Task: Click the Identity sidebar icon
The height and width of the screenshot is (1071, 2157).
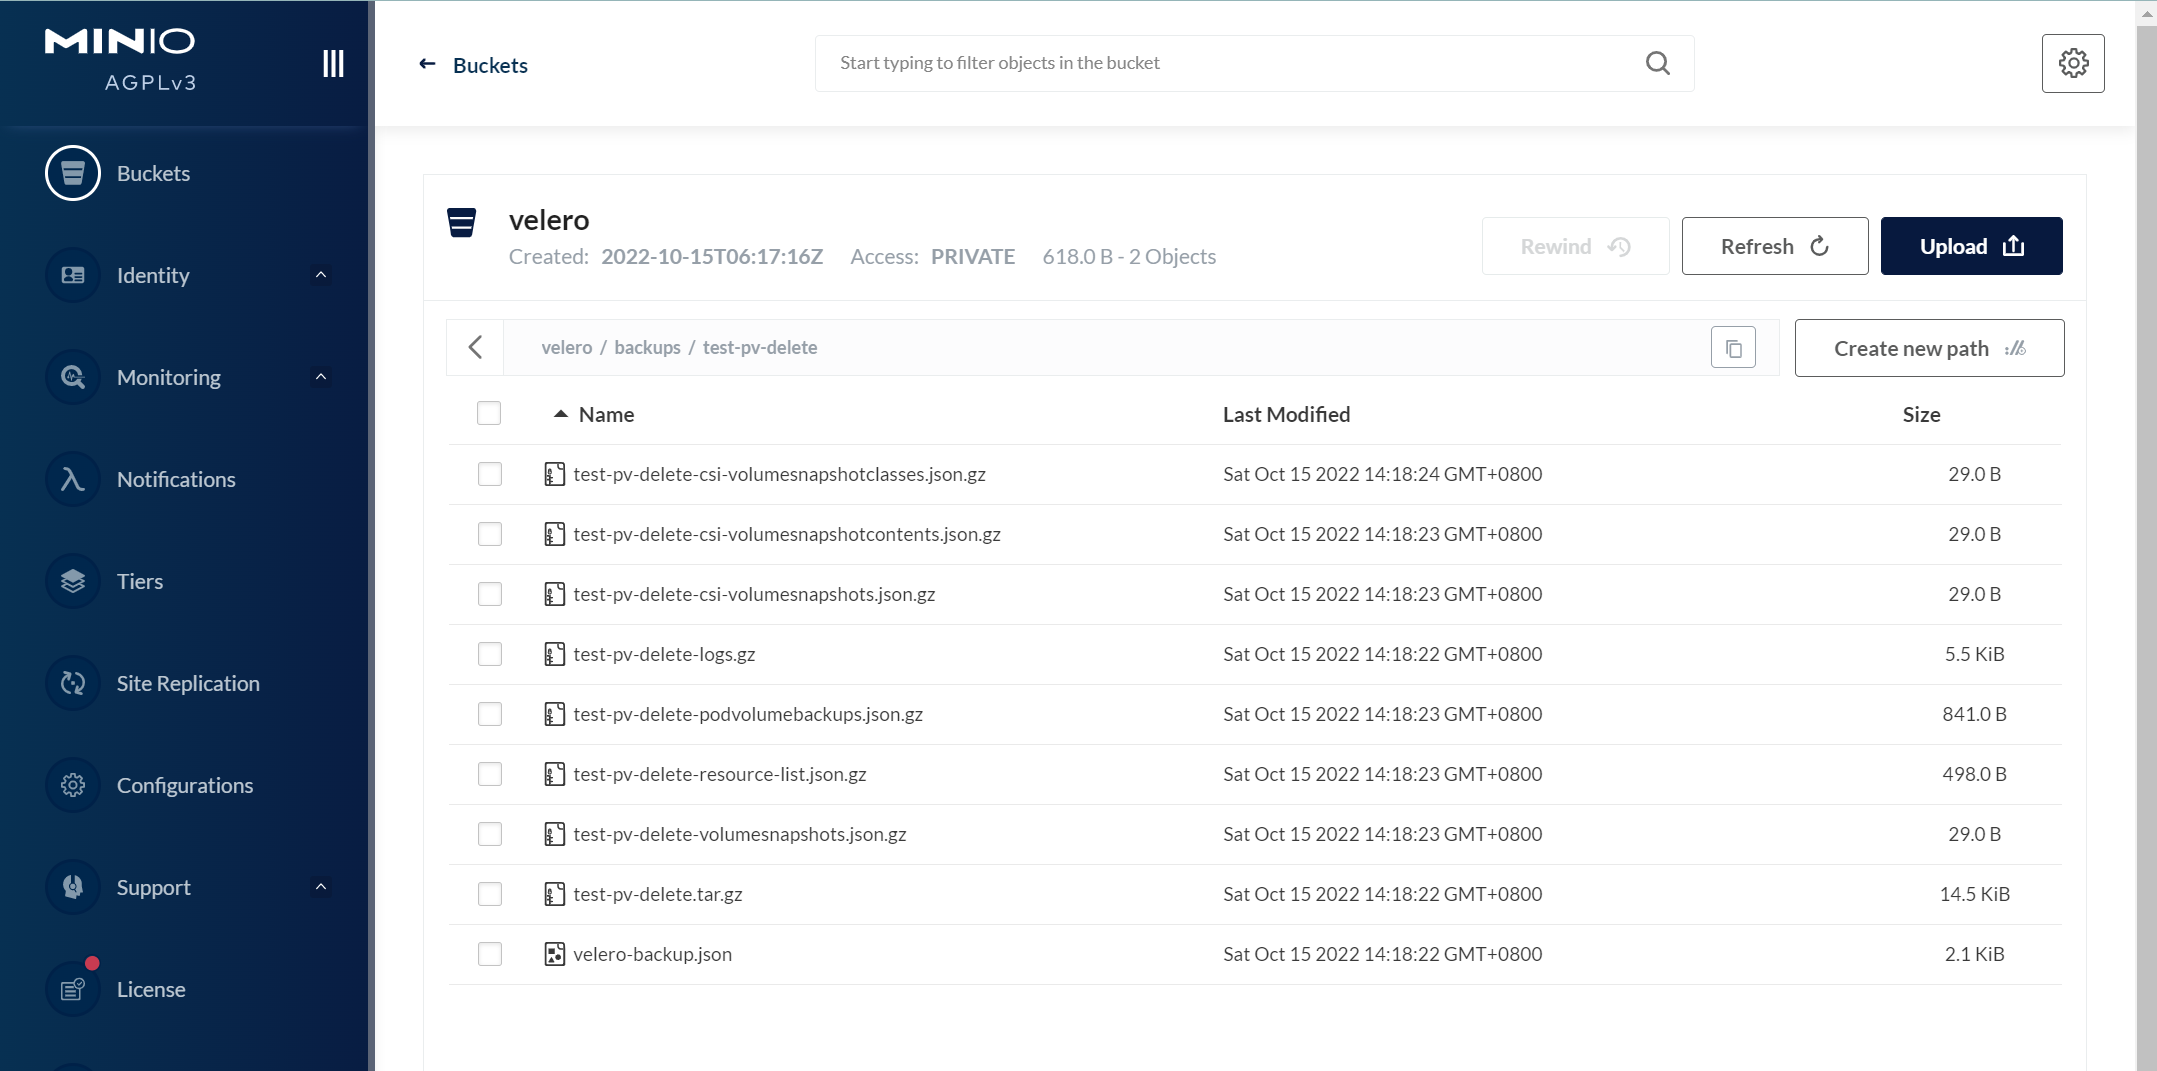Action: tap(73, 275)
